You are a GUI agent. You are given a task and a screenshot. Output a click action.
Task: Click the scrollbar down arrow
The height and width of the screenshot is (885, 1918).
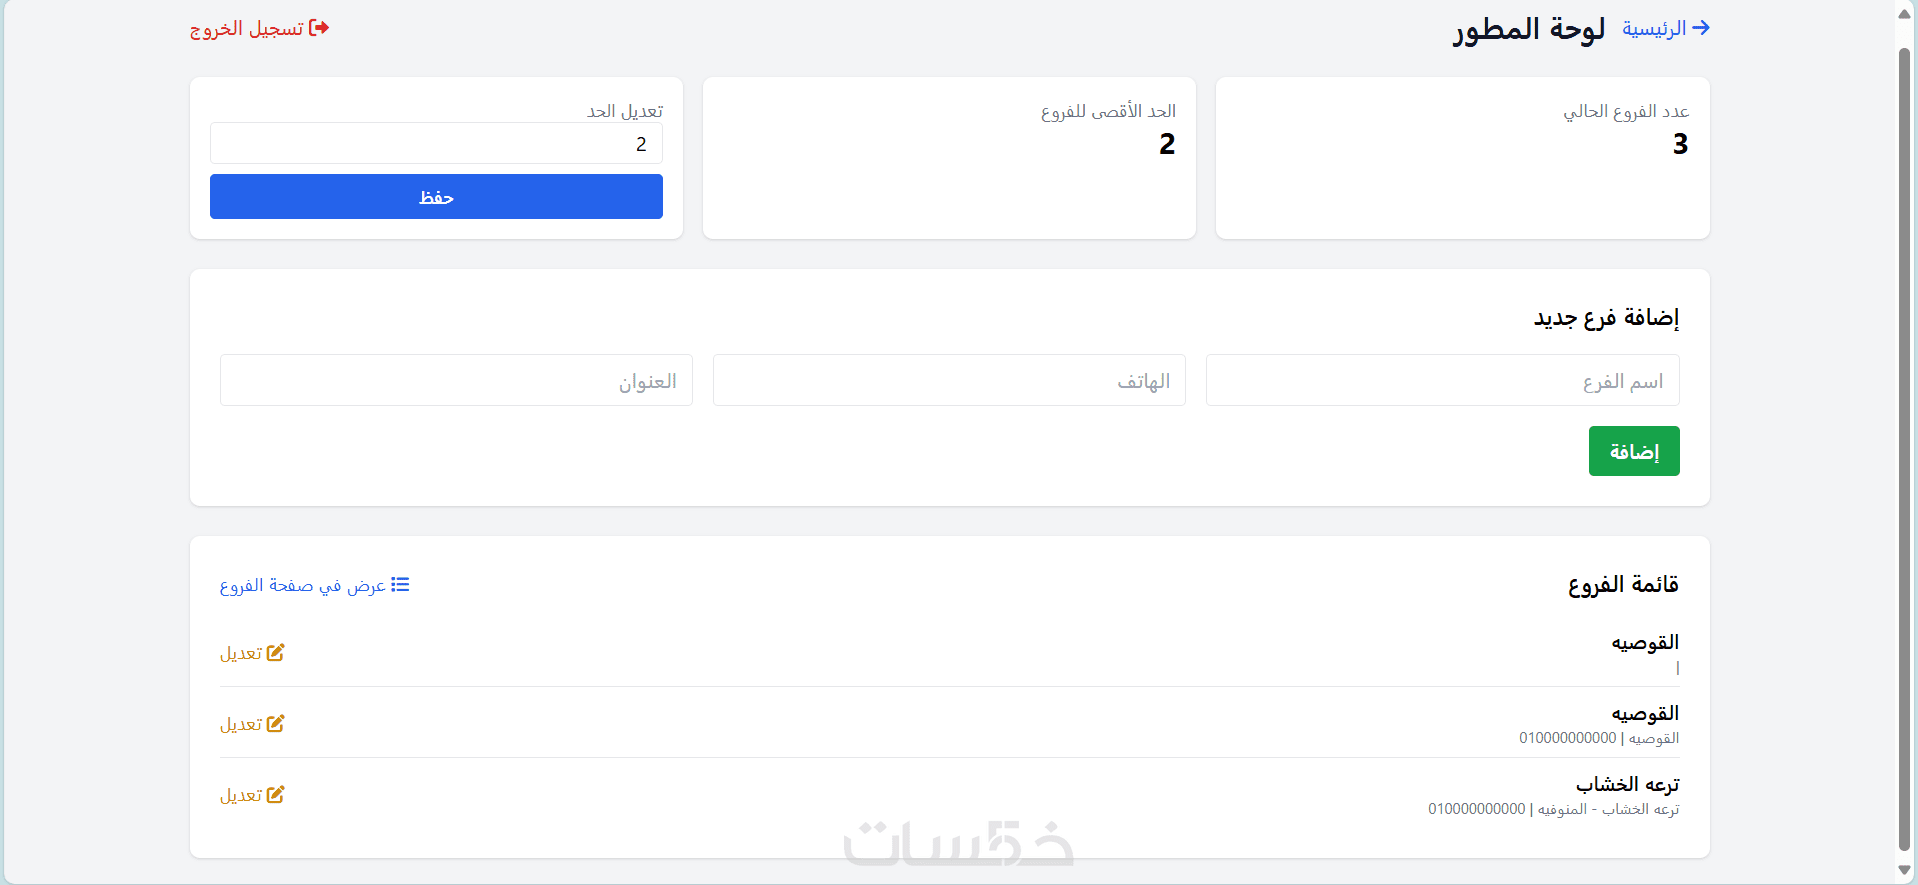click(1905, 871)
